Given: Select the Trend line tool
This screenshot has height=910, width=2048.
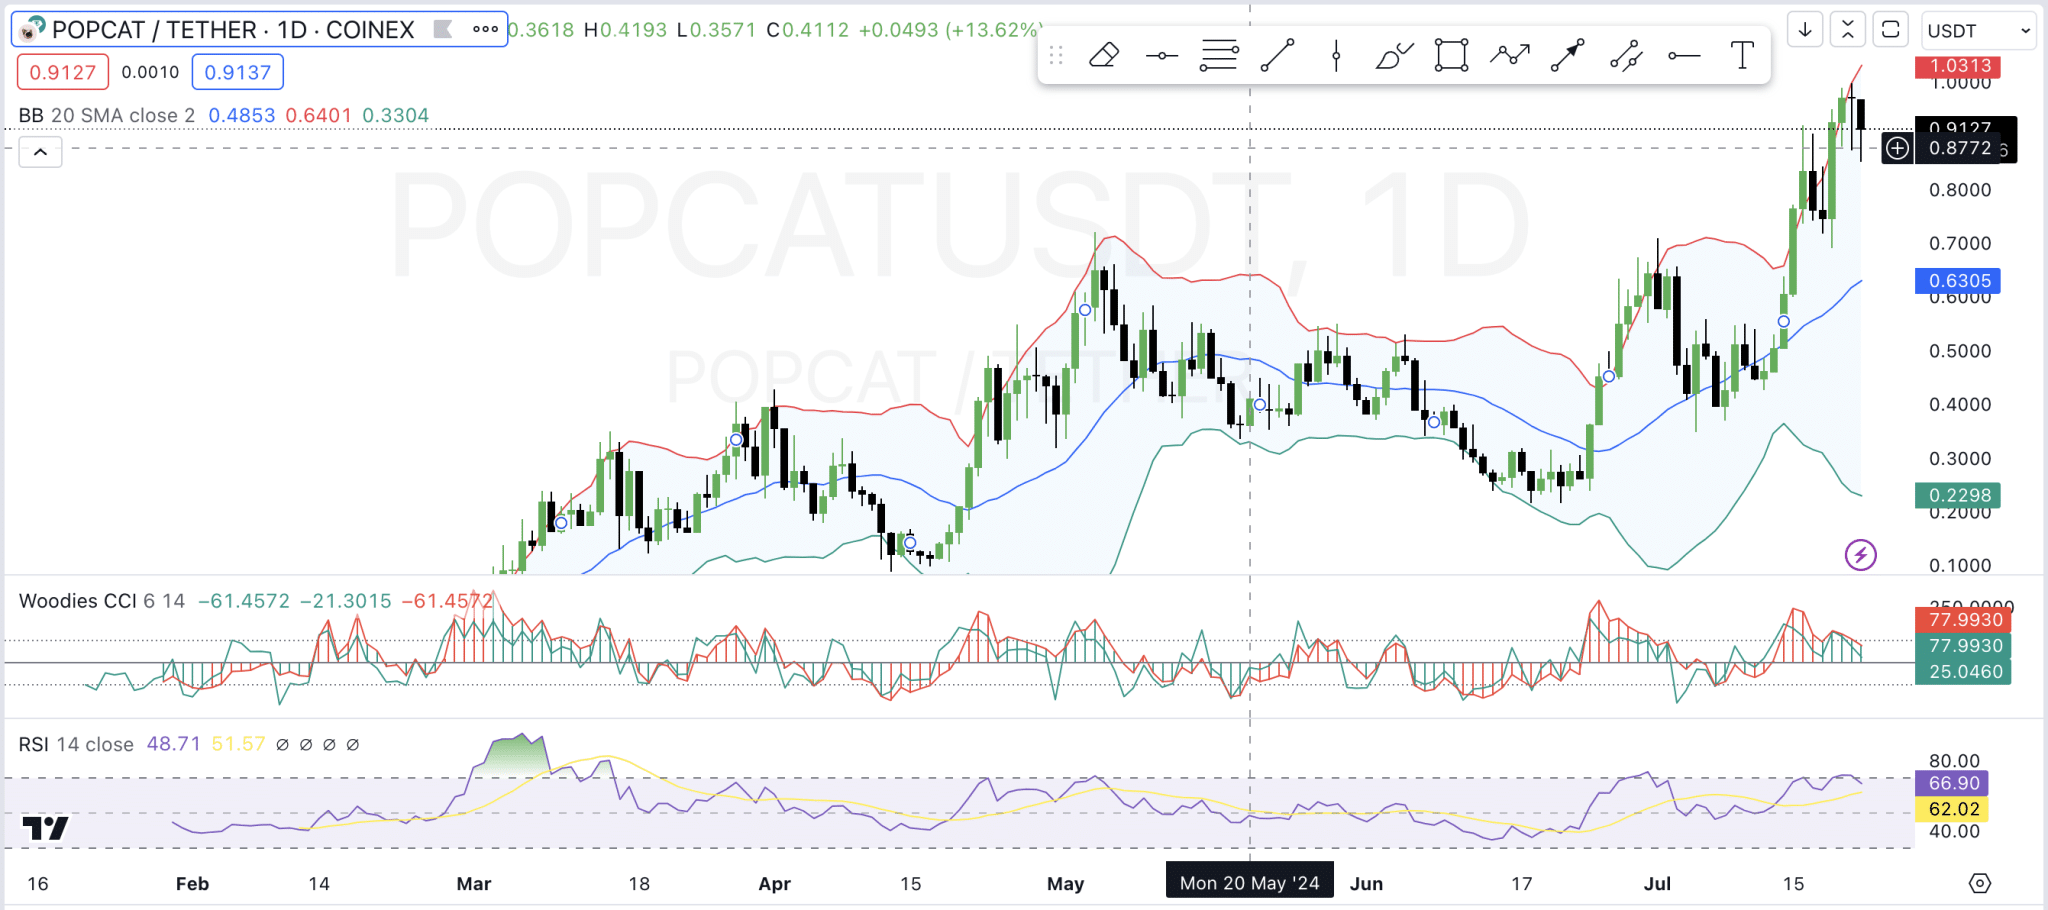Looking at the screenshot, I should click(1277, 55).
